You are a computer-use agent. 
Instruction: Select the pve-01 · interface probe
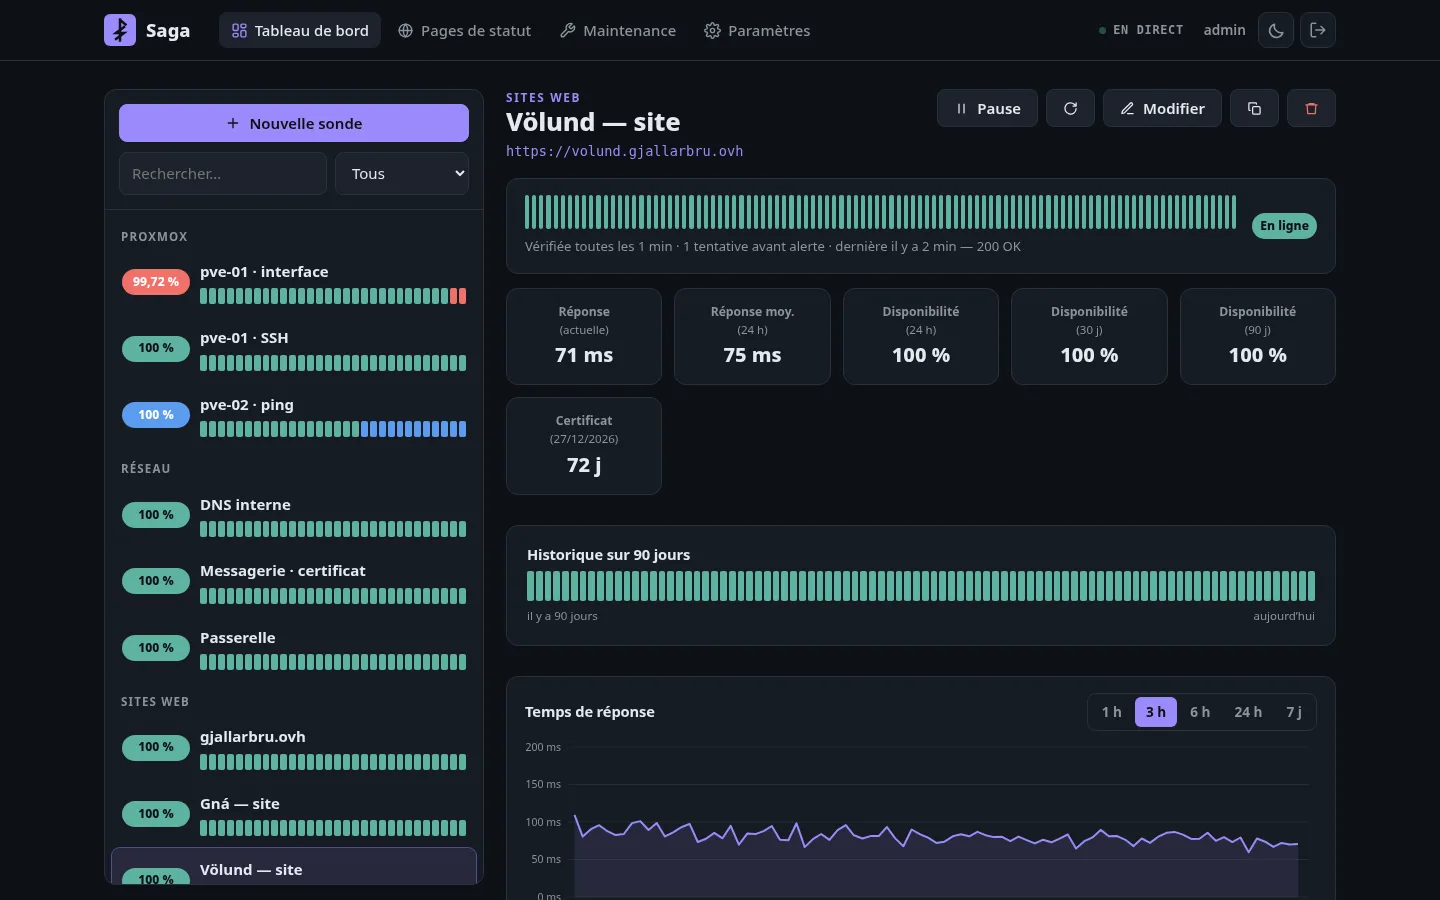(294, 283)
